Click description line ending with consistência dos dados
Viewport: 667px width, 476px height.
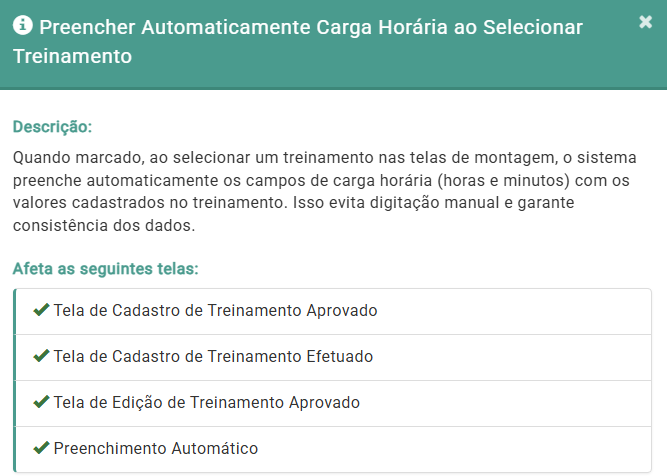tap(104, 225)
